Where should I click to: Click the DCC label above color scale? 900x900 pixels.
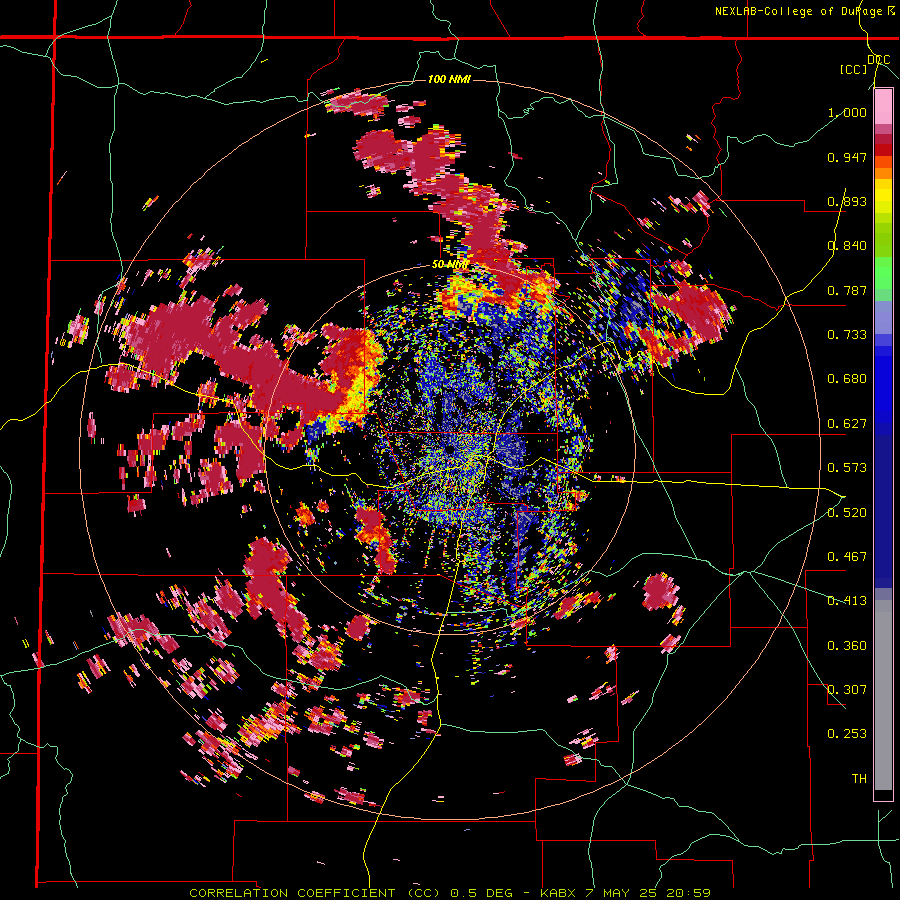(x=878, y=60)
